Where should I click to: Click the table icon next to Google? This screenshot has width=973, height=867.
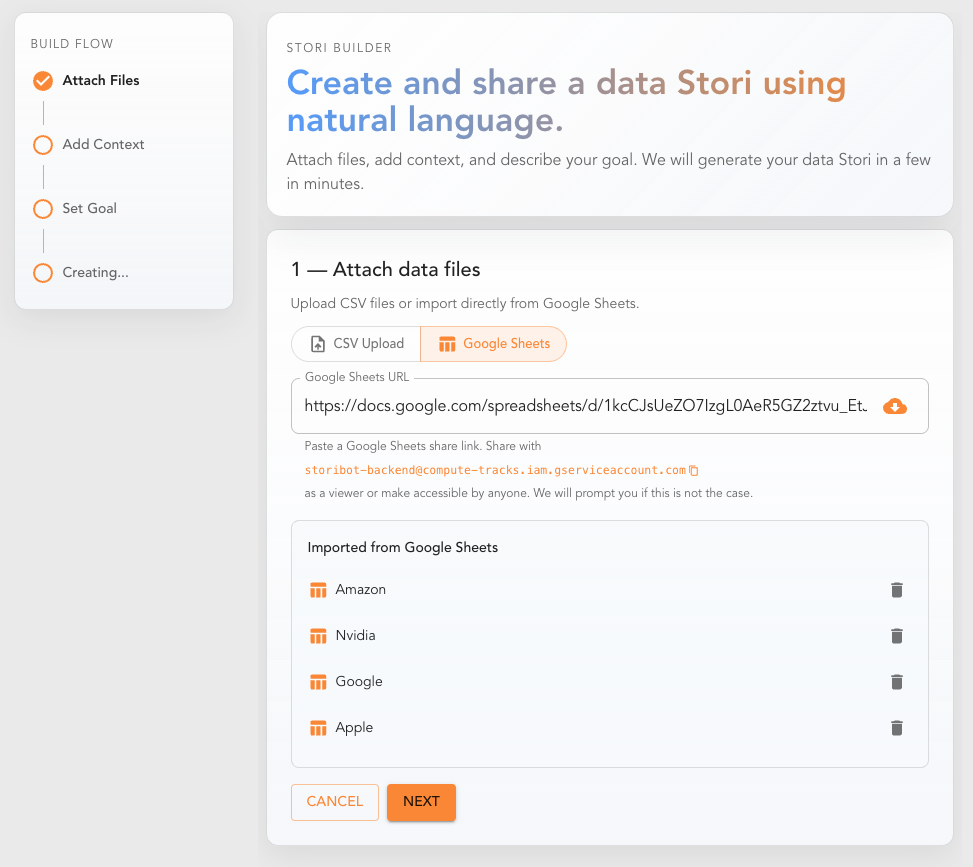coord(318,681)
